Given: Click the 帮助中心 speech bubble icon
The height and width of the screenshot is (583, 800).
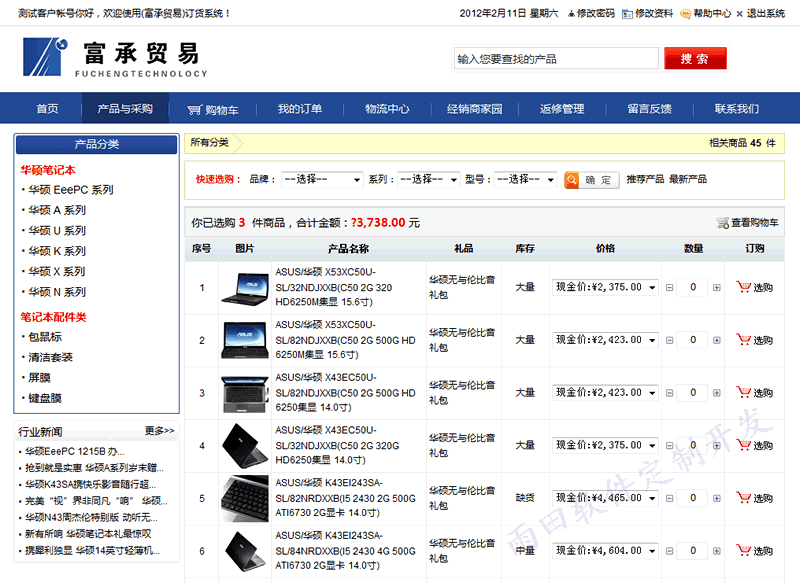Looking at the screenshot, I should pos(685,14).
